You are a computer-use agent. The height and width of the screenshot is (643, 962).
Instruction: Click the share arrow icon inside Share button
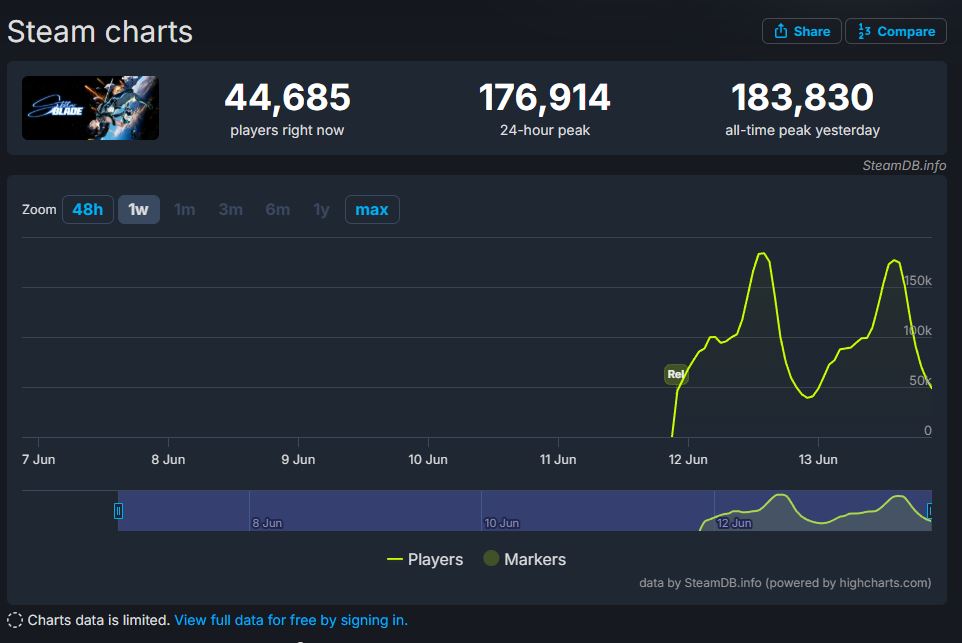click(x=780, y=31)
